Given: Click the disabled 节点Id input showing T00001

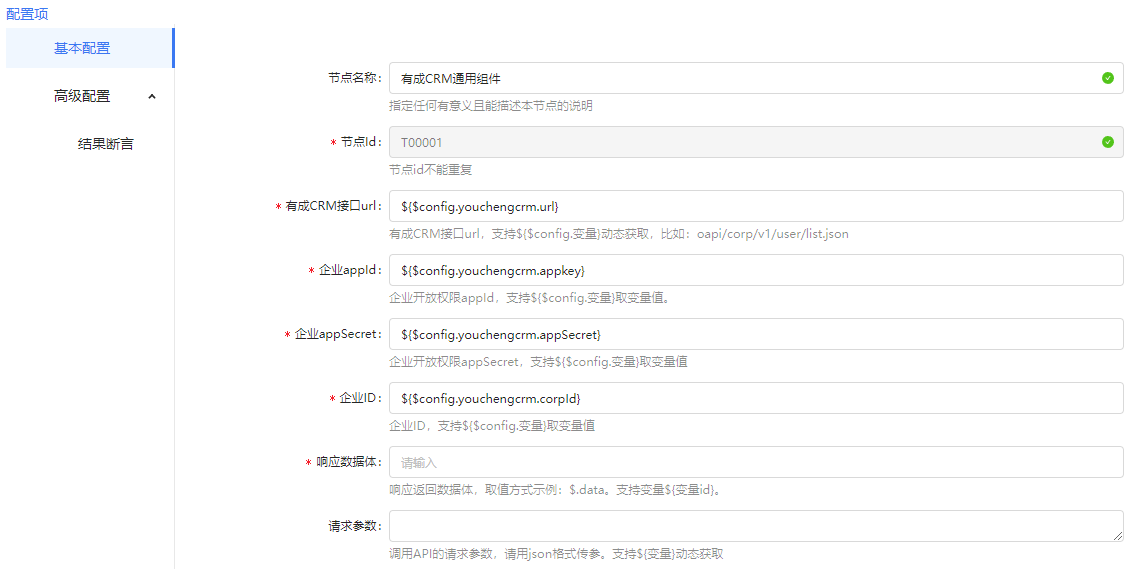Looking at the screenshot, I should pyautogui.click(x=740, y=142).
